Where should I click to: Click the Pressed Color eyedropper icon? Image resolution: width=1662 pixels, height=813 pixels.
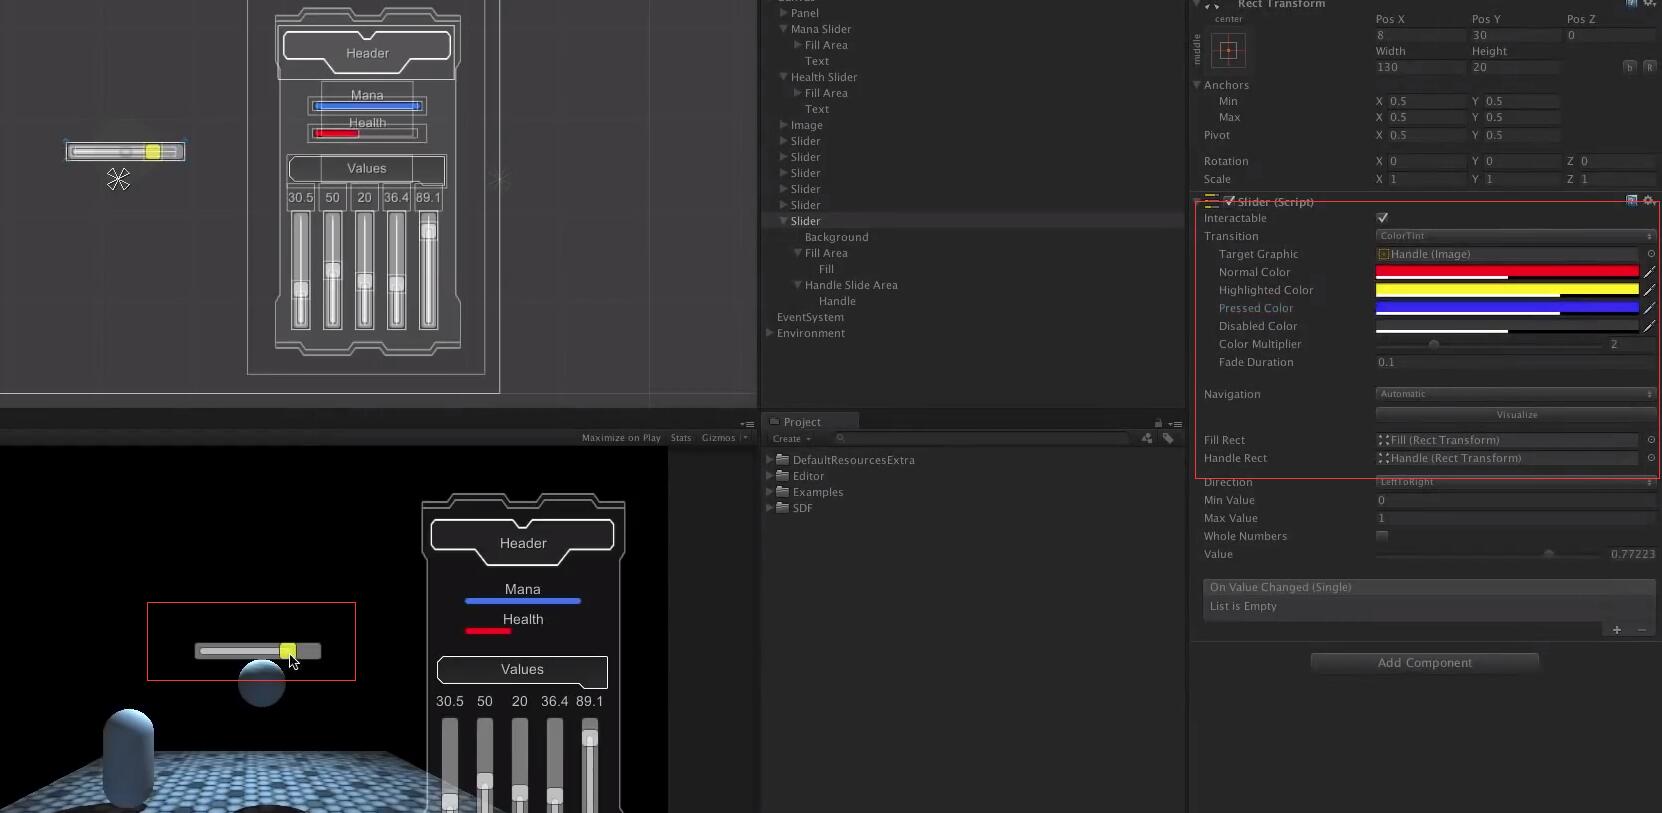point(1650,308)
